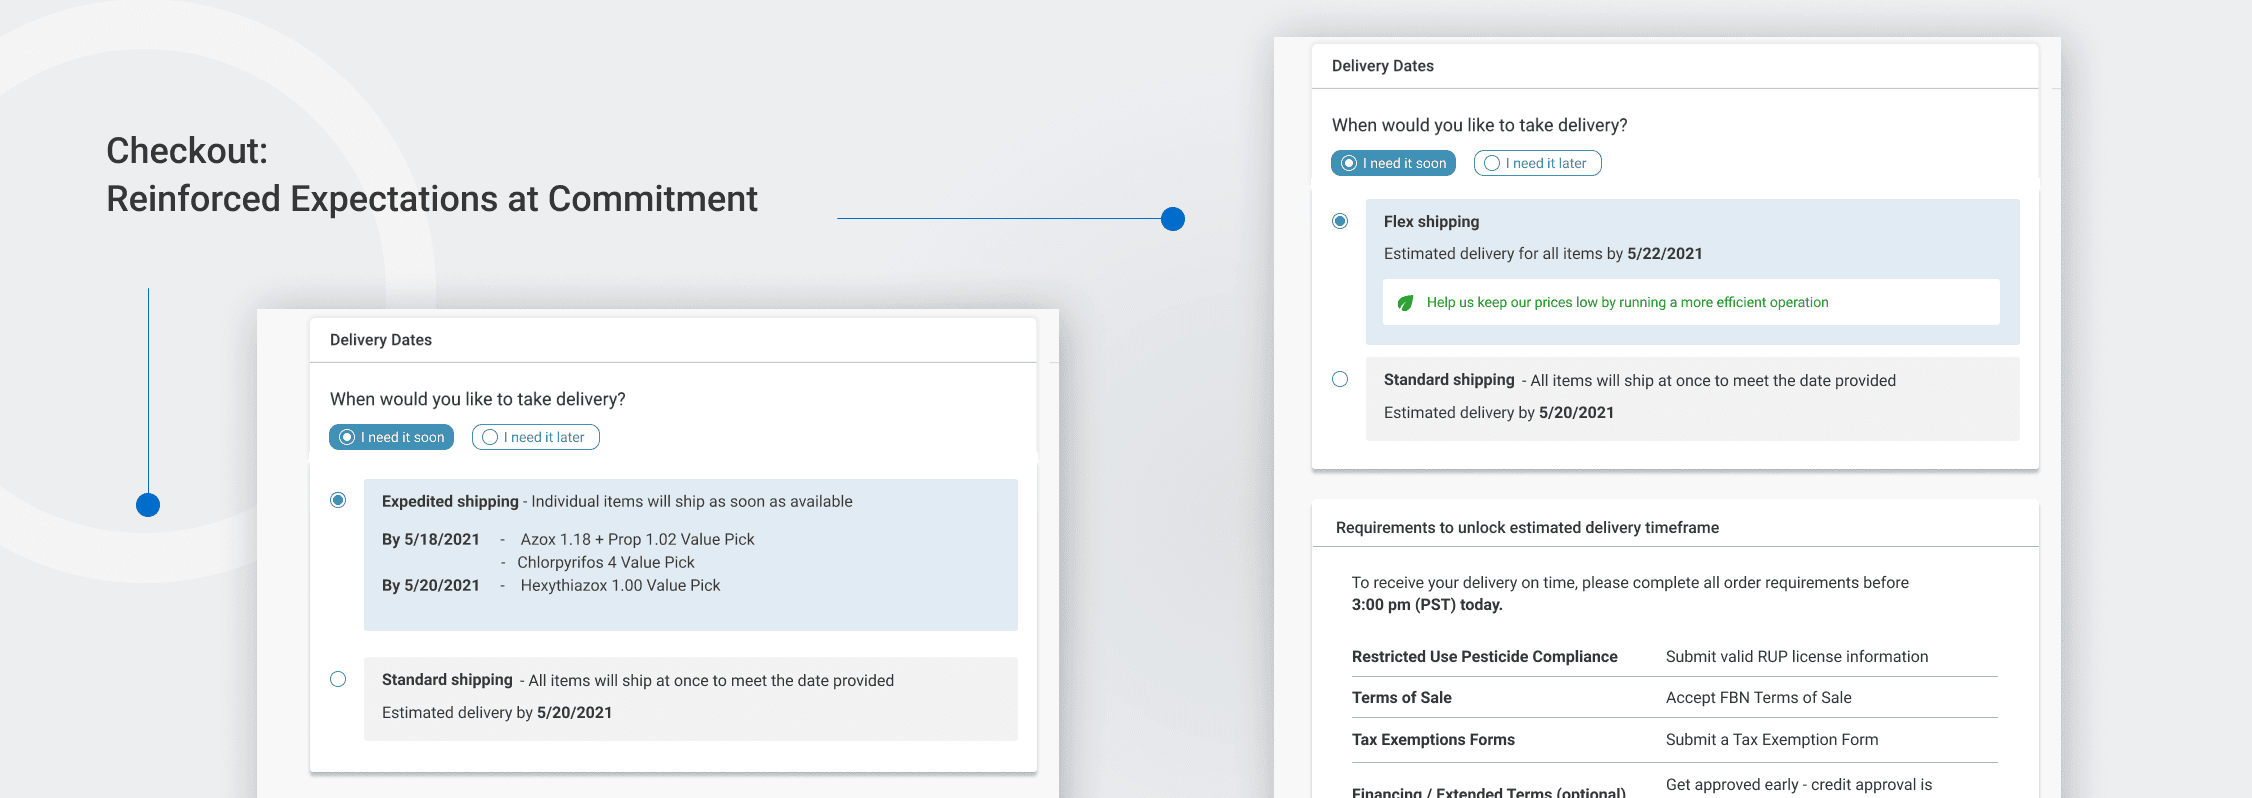The image size is (2252, 798).
Task: Click 'Submit a Tax Exemption Form'
Action: 1772,739
